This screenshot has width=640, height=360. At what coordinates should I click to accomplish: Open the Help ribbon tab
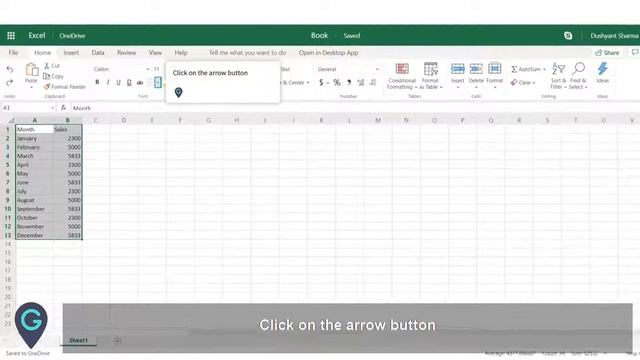coord(181,53)
